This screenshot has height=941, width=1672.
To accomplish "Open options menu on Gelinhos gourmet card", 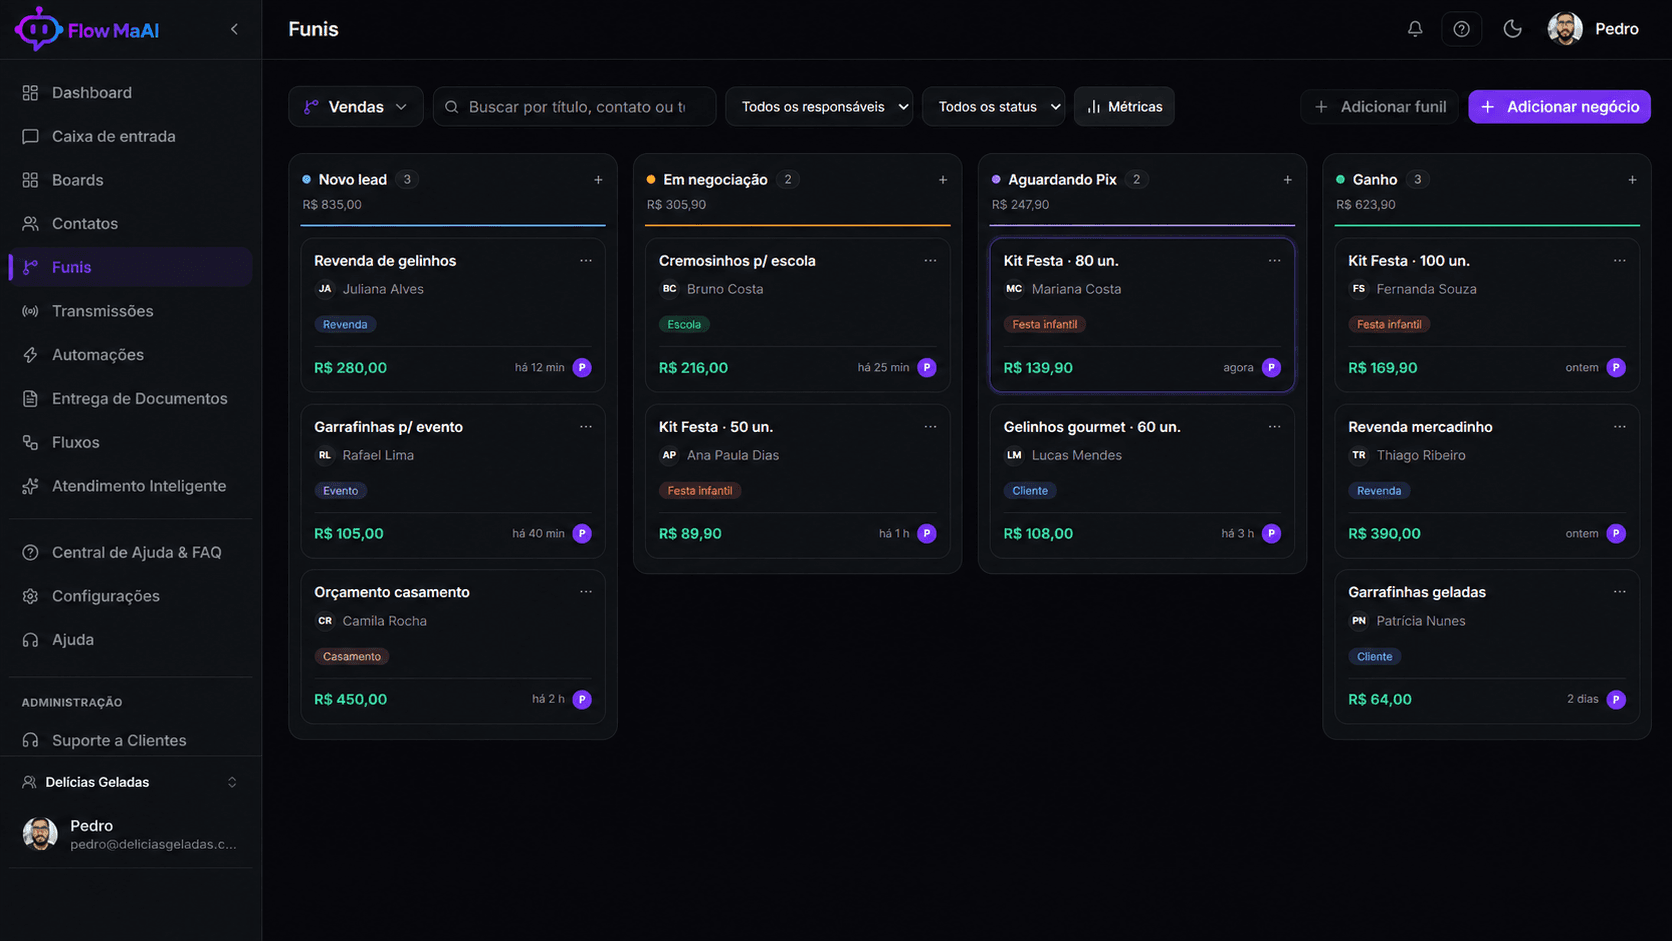I will point(1274,427).
